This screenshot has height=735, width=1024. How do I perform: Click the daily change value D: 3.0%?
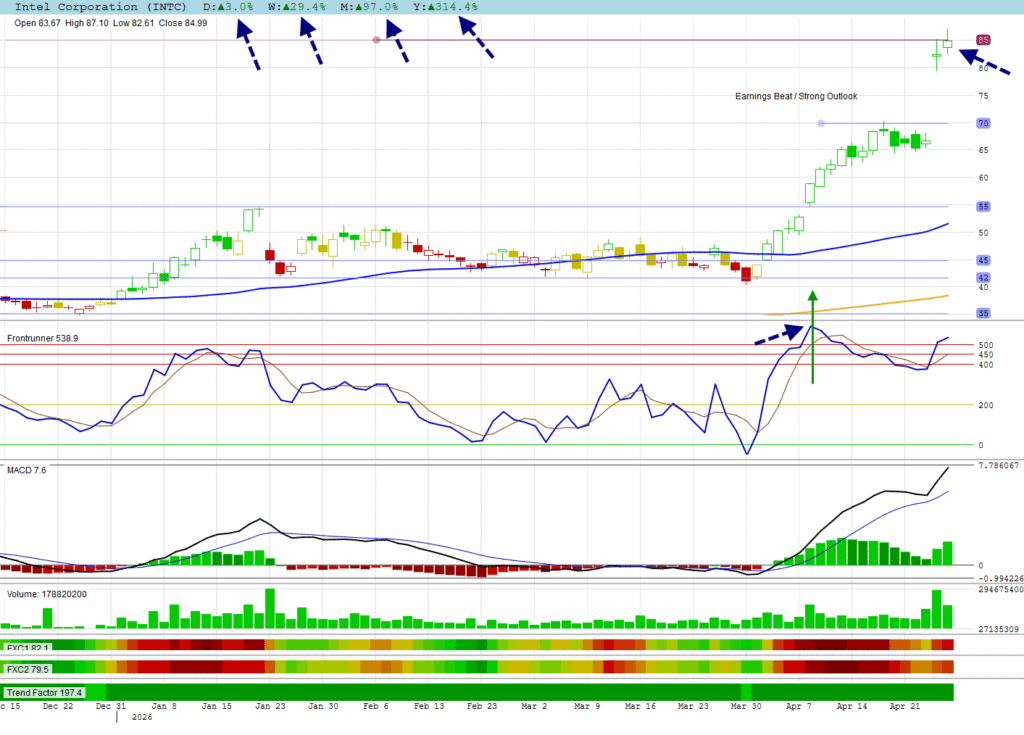coord(228,7)
